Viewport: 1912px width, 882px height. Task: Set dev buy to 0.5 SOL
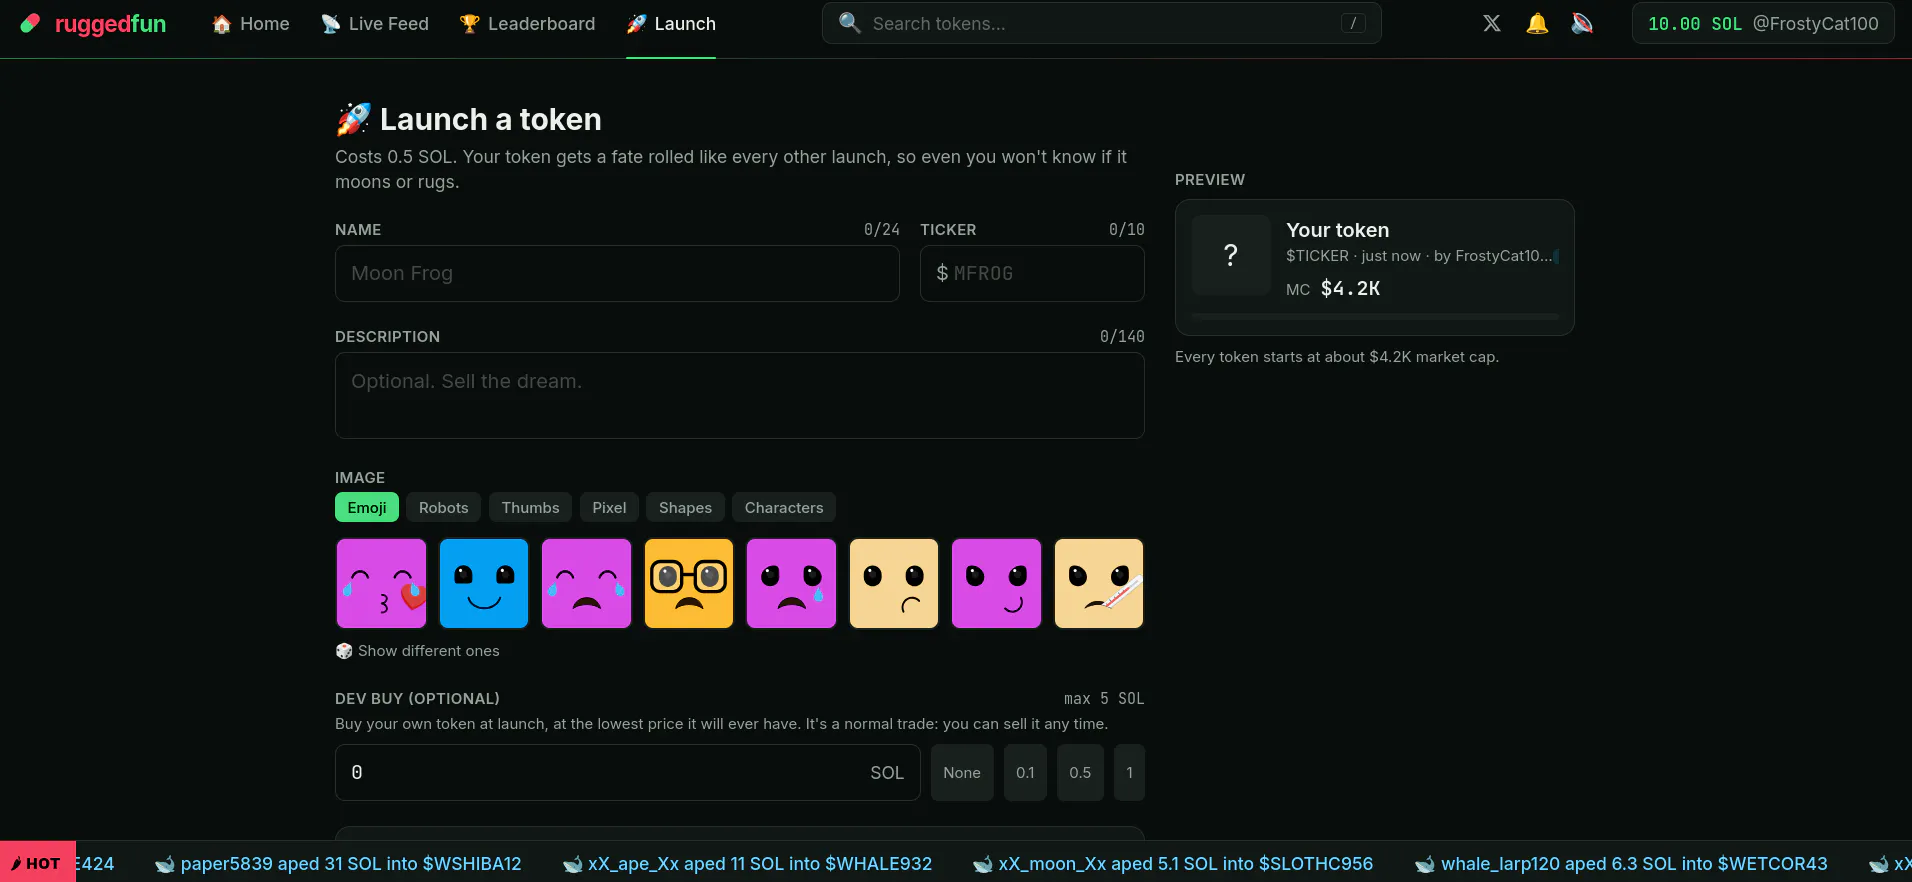[x=1080, y=773]
